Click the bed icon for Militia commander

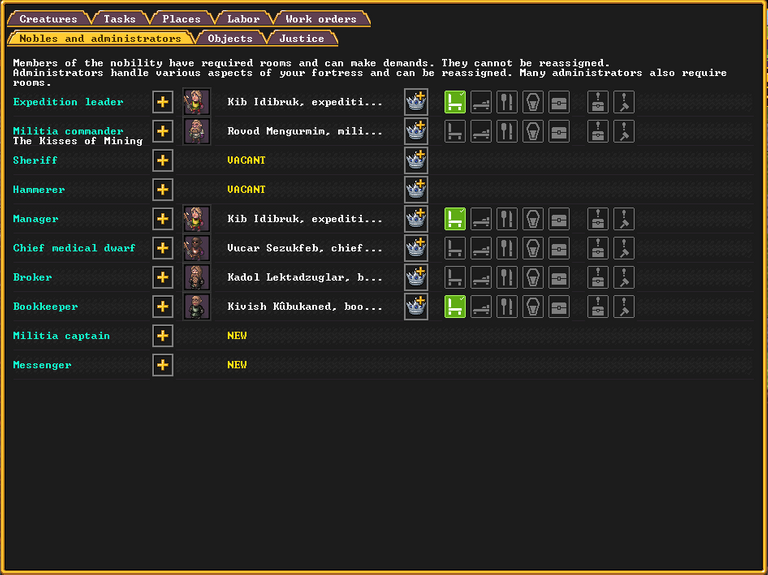pos(480,131)
